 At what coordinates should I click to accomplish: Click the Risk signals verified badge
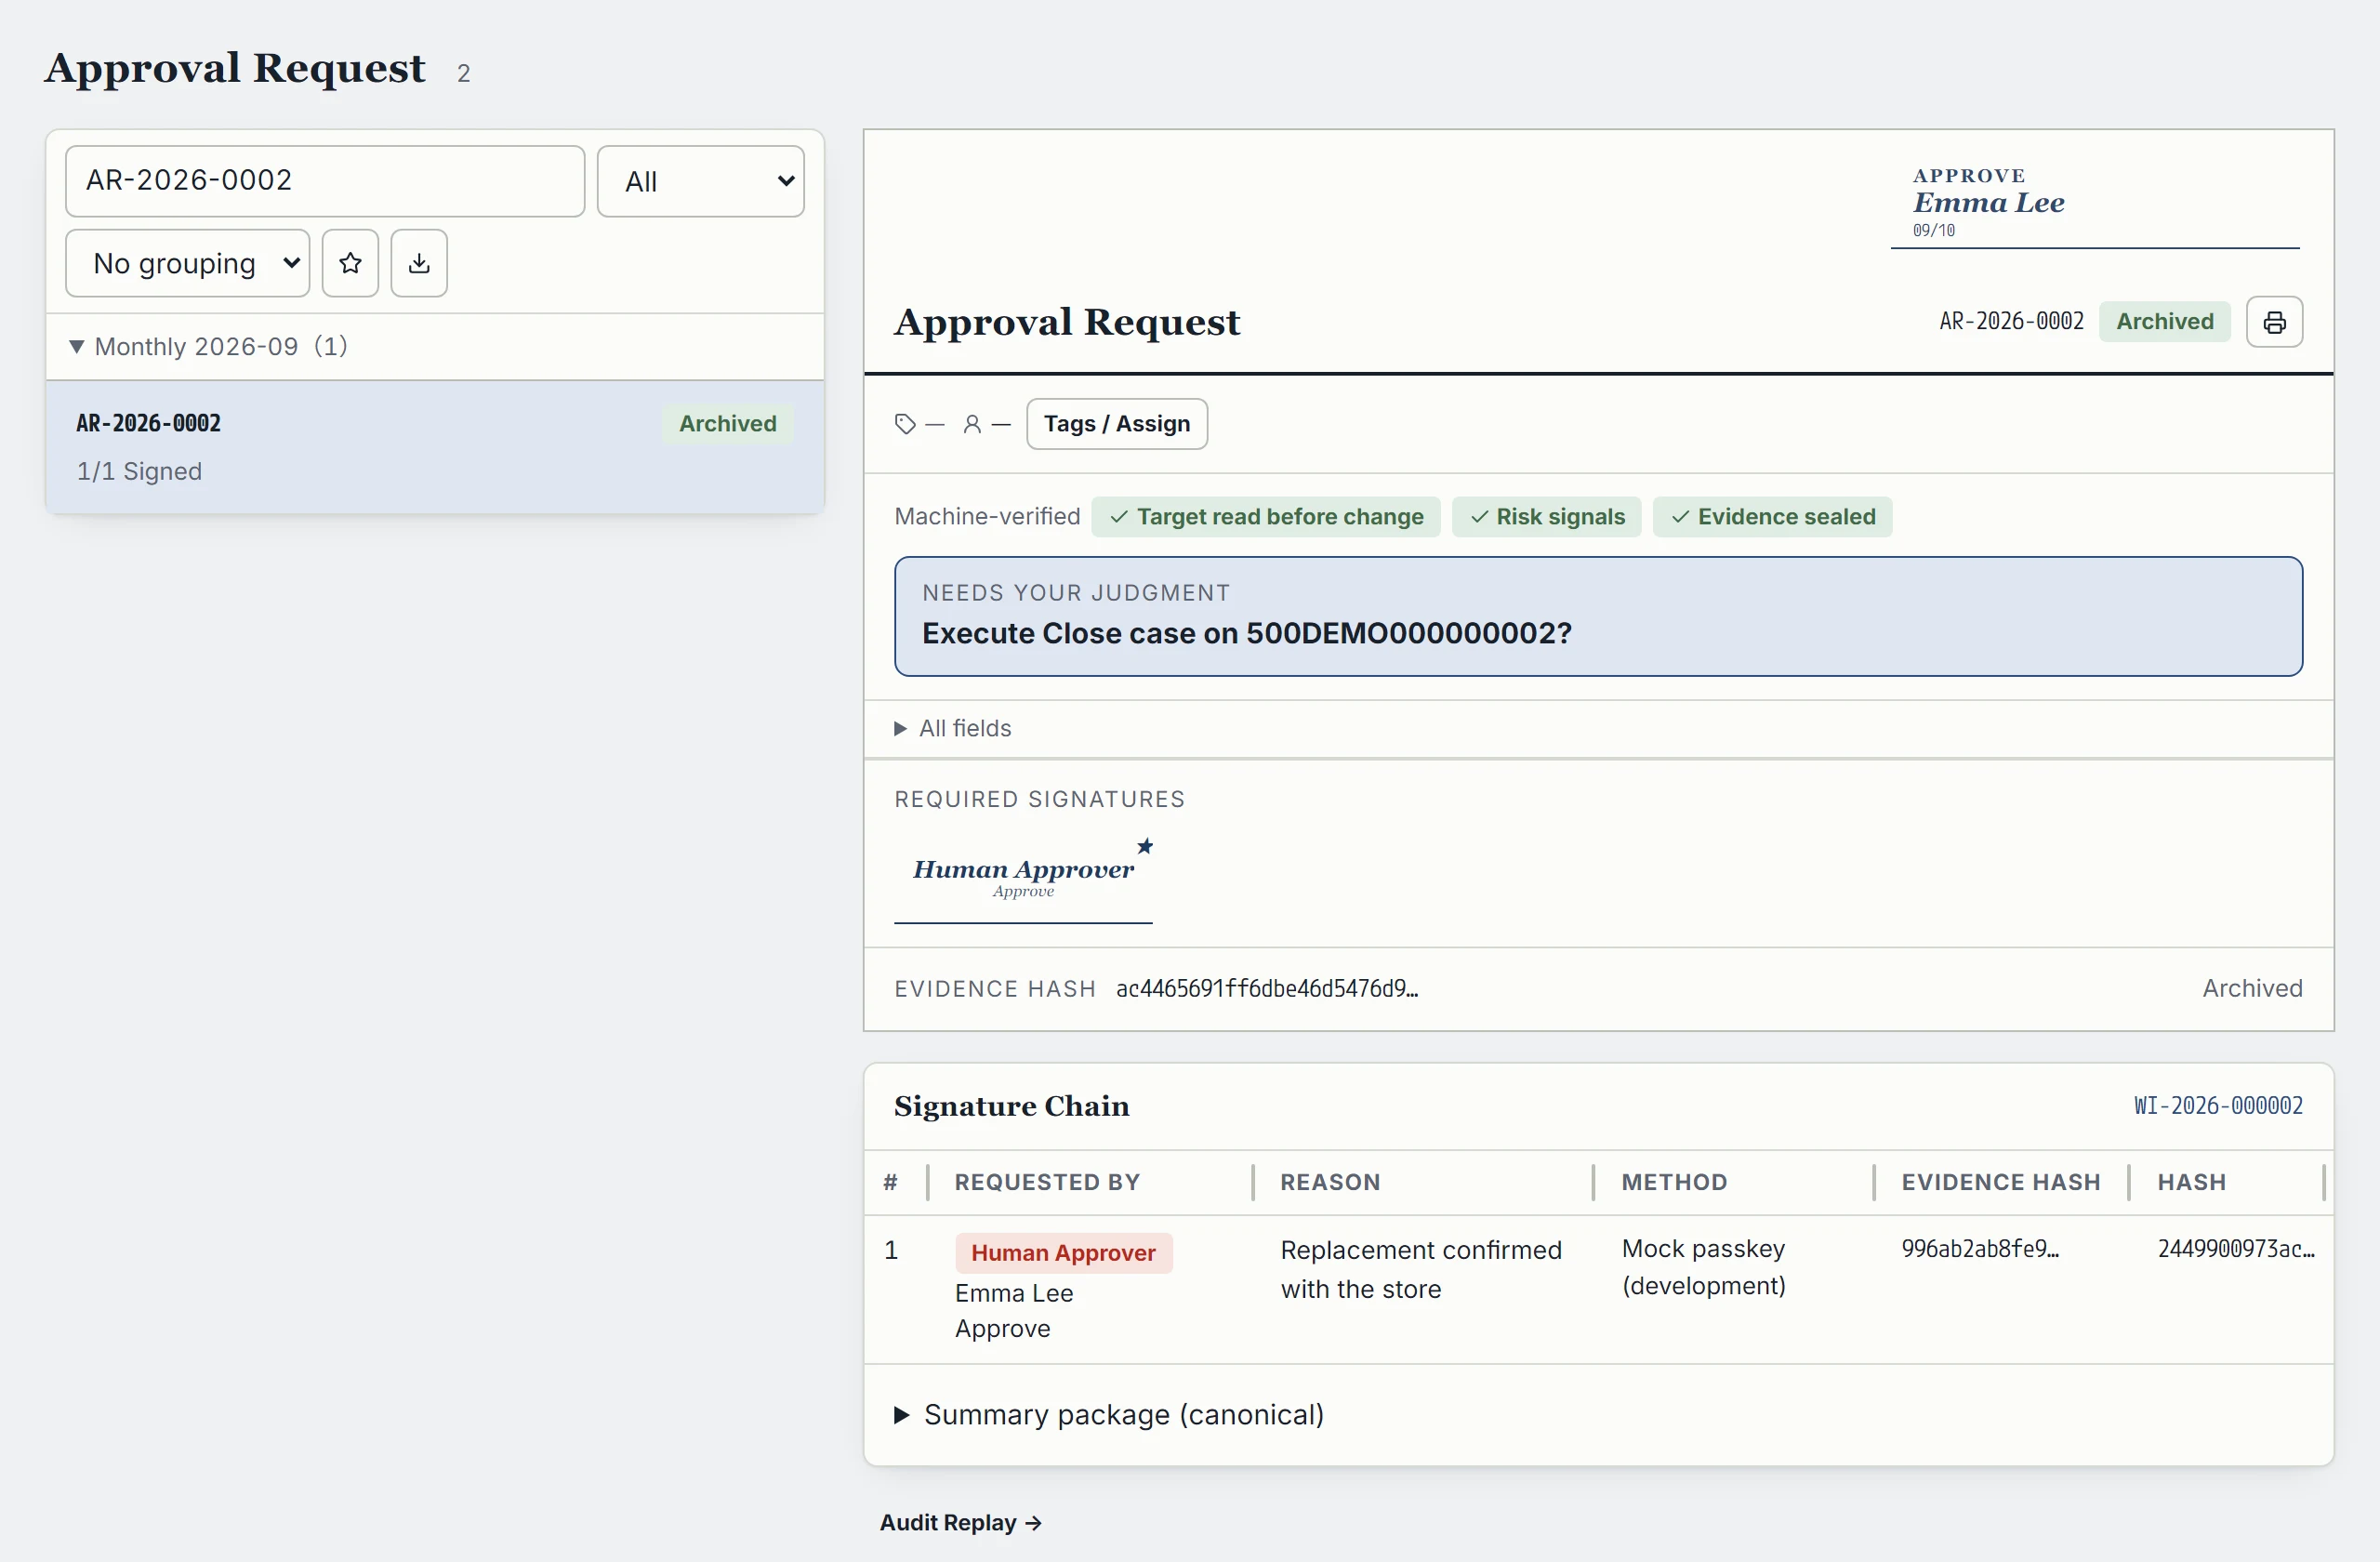1546,517
